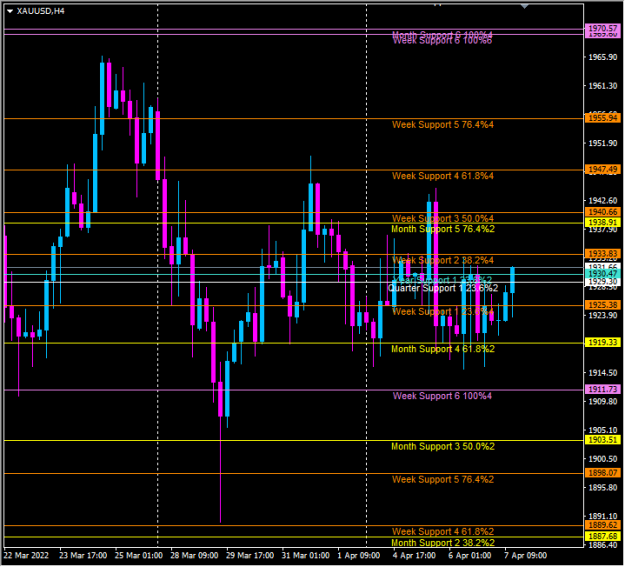Viewport: 625px width, 567px height.
Task: Select the Month Support 3 50.0%2 label
Action: point(443,447)
